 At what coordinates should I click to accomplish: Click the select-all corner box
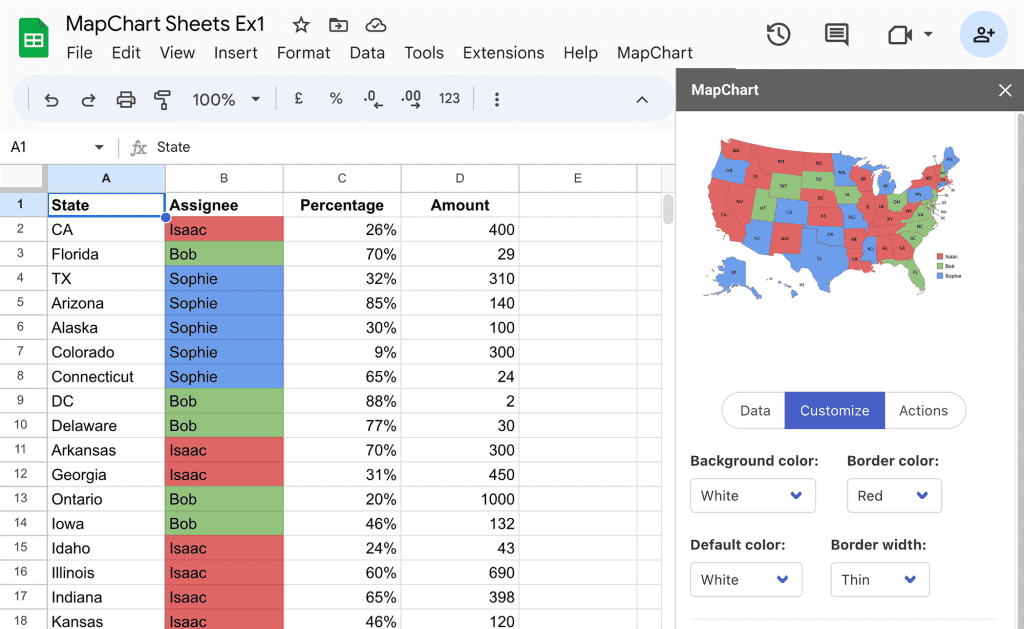(x=22, y=178)
